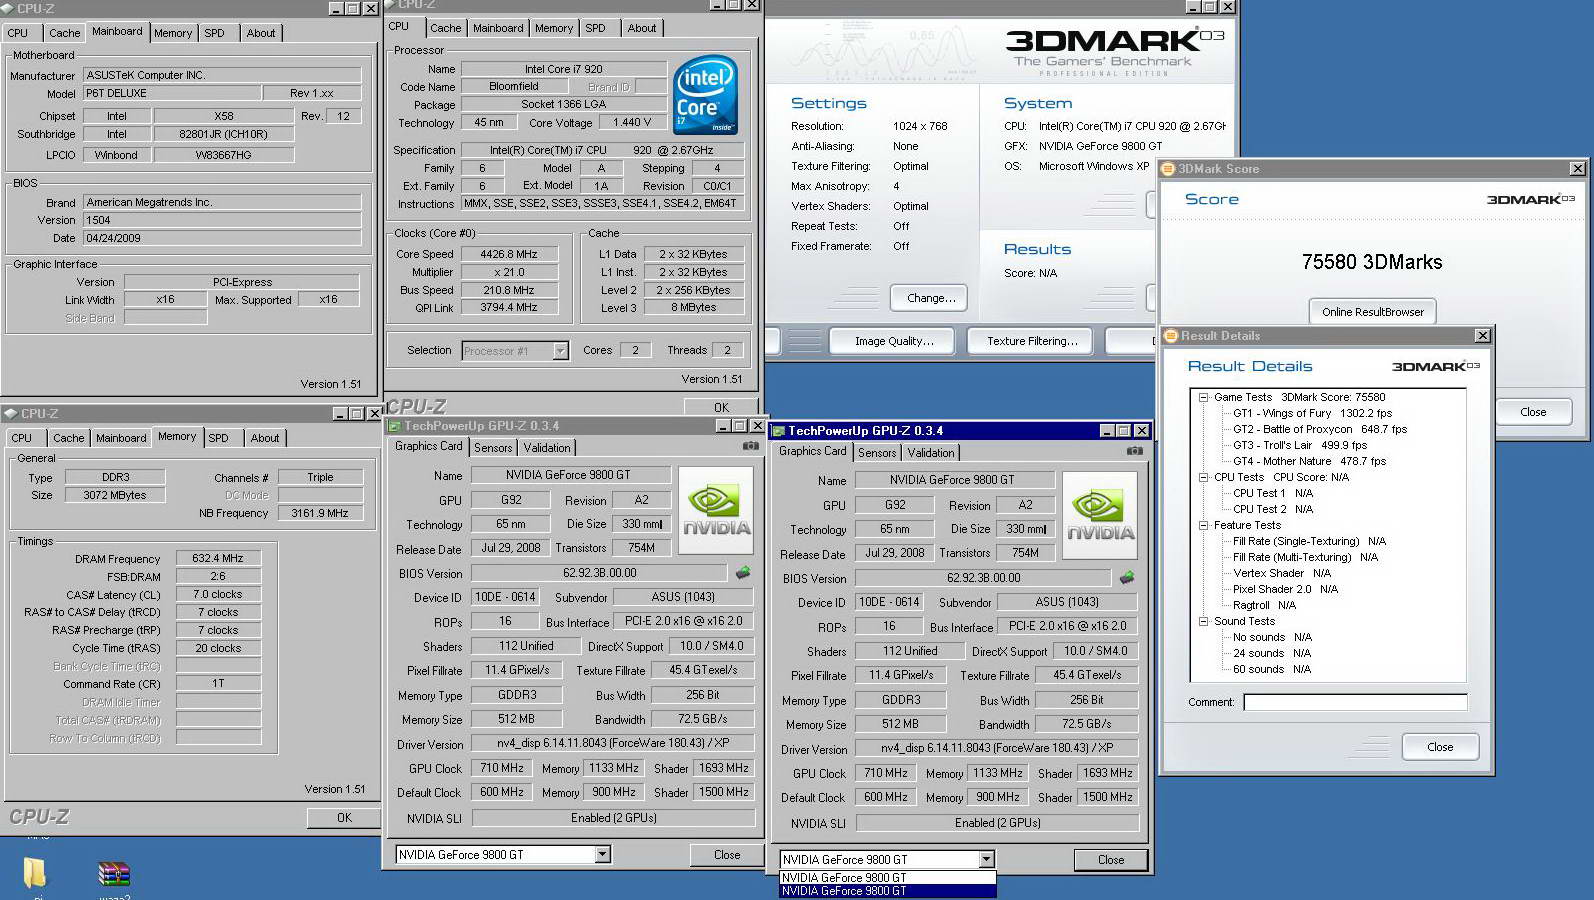Click the Texture Filtering... button in 3DMark03
This screenshot has height=900, width=1594.
point(1032,341)
